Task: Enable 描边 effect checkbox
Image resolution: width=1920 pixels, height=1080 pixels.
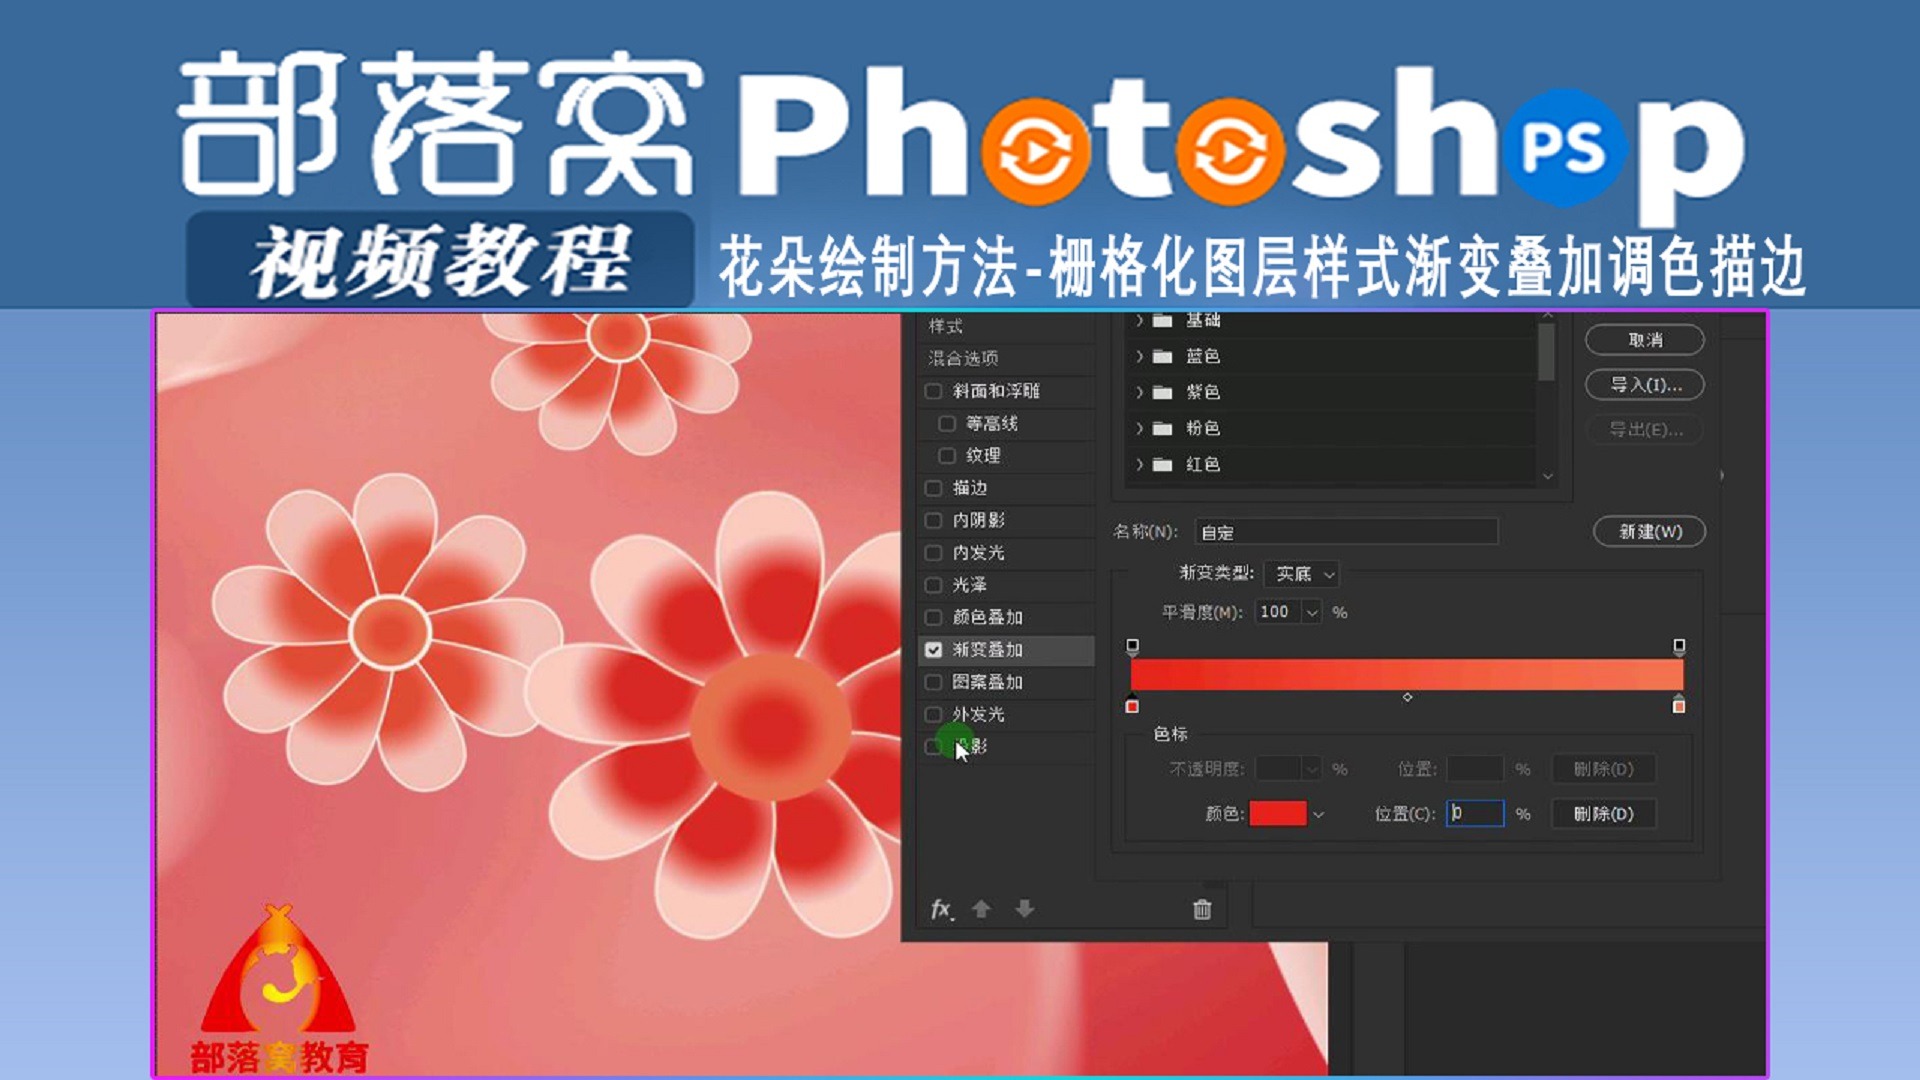Action: tap(933, 488)
